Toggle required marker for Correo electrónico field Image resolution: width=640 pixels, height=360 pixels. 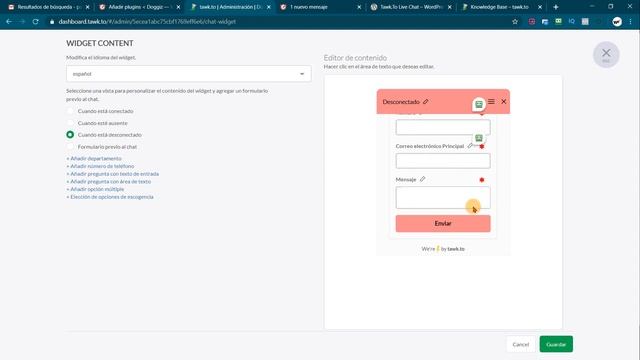click(482, 146)
